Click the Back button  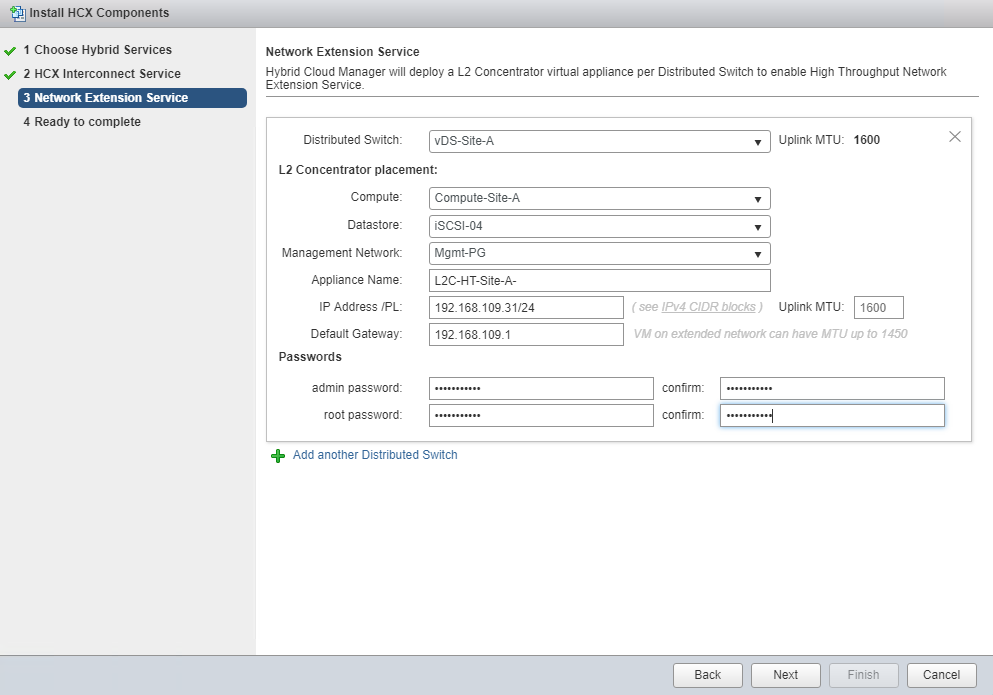coord(707,675)
